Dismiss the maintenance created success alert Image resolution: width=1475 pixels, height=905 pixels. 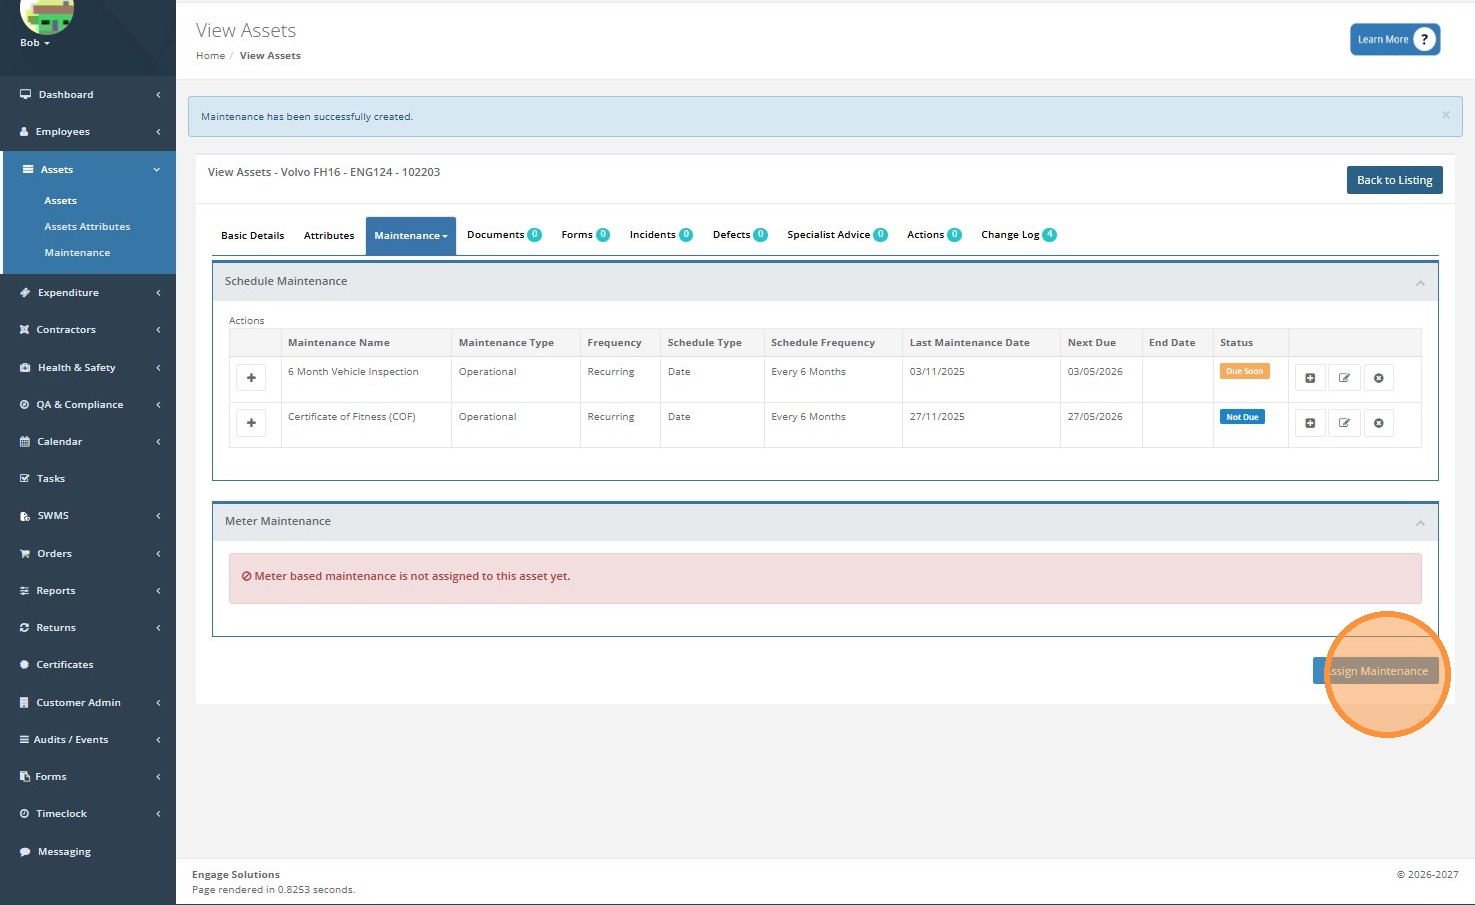tap(1446, 115)
